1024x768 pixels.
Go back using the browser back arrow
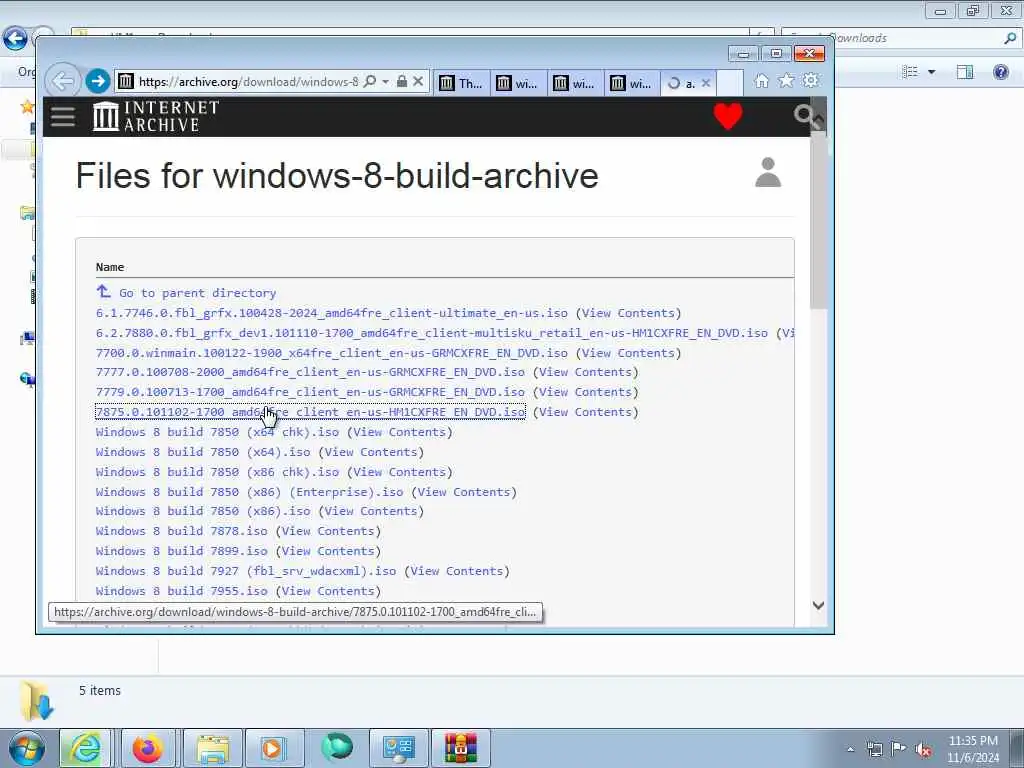[x=63, y=82]
